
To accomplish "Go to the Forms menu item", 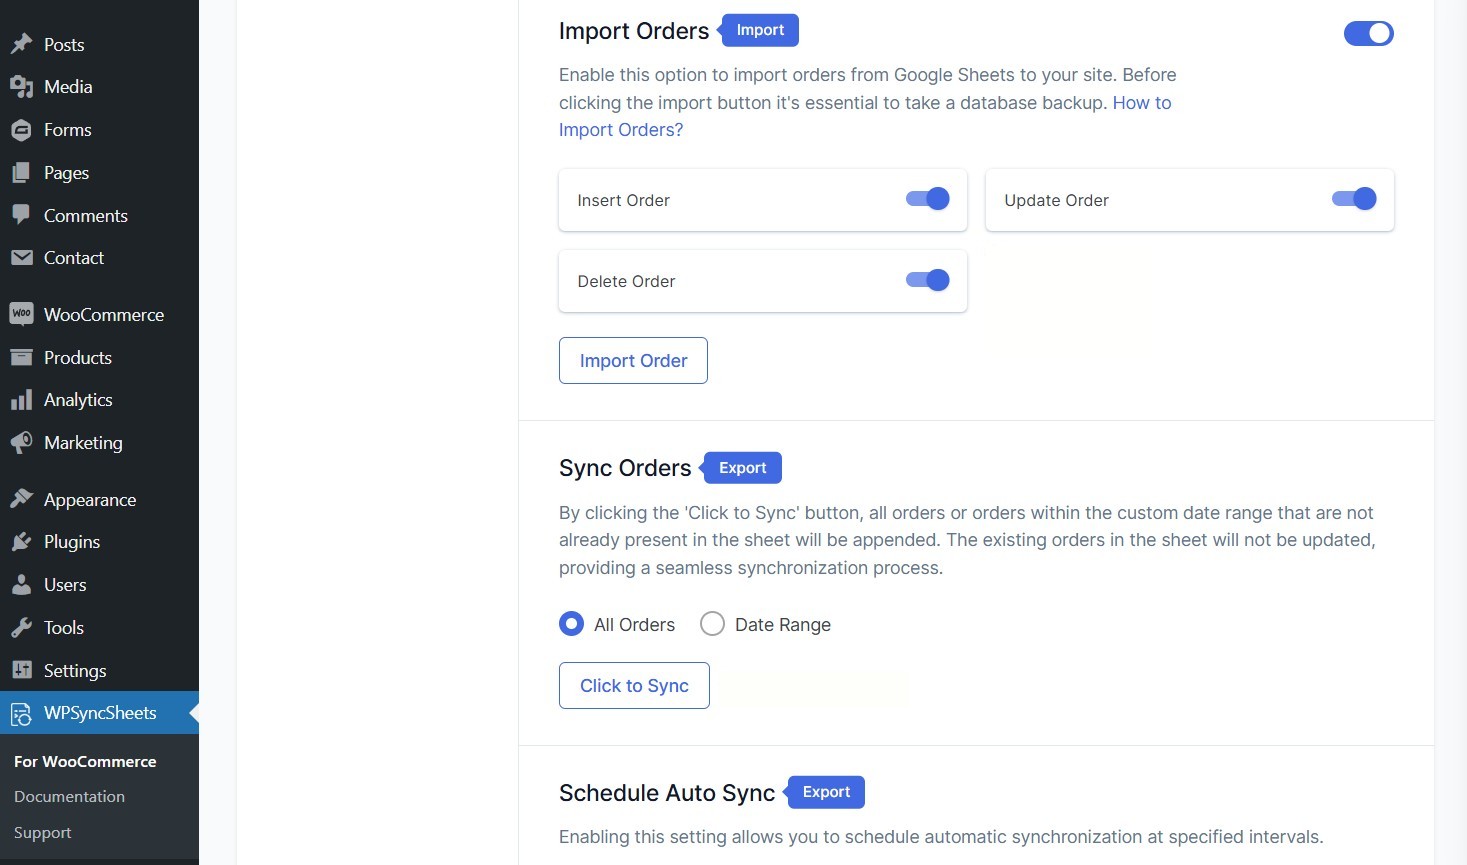I will coord(99,130).
